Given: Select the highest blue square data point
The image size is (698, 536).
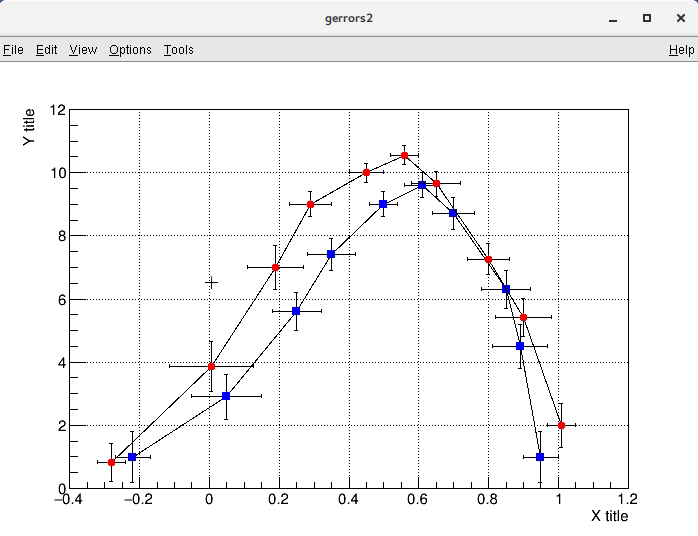Looking at the screenshot, I should [422, 185].
